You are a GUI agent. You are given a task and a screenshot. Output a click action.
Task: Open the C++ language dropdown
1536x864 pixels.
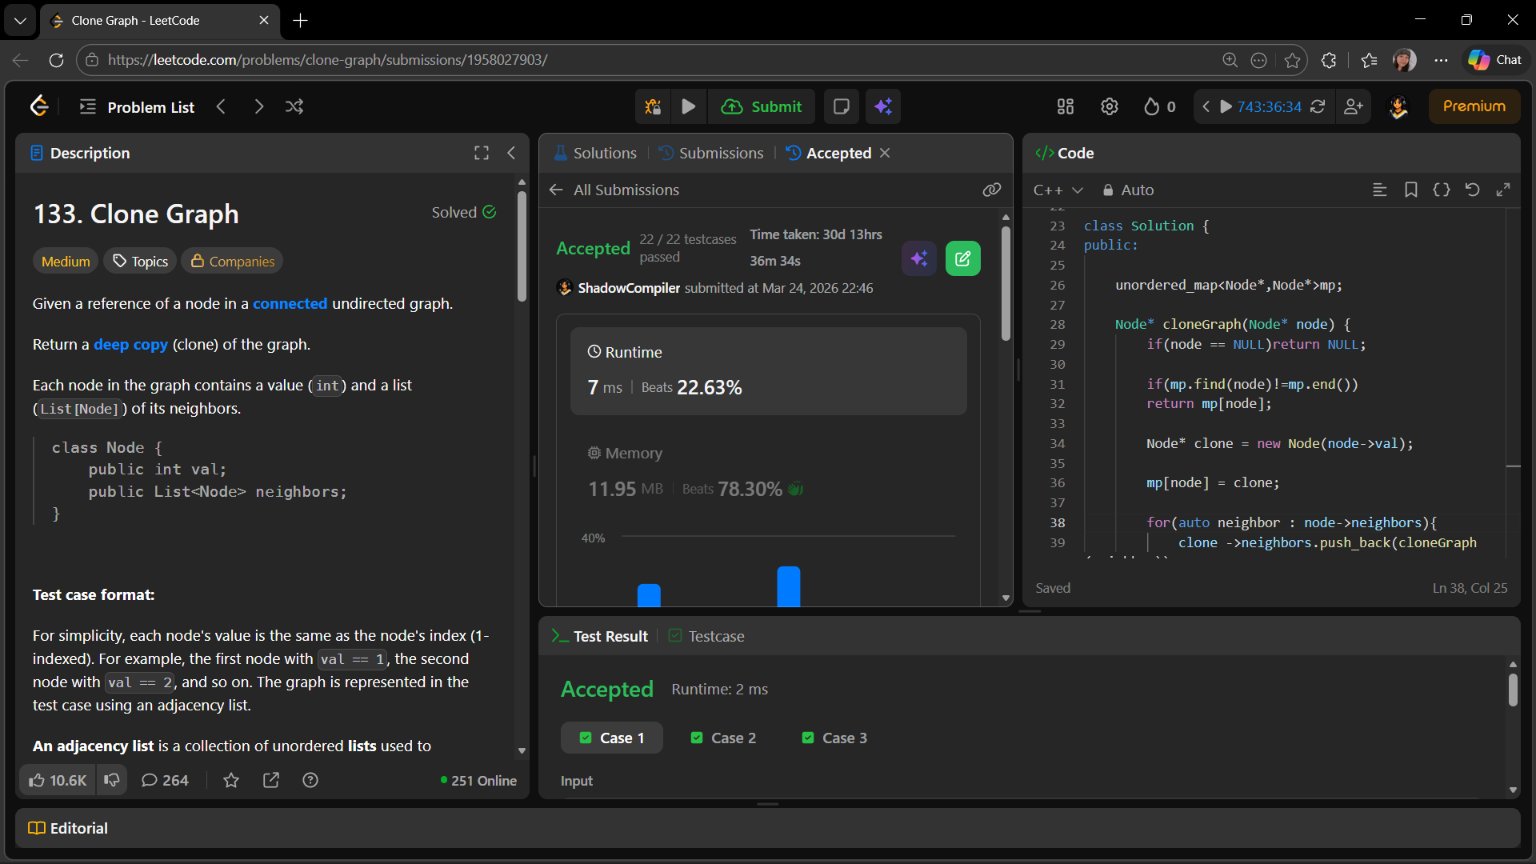point(1058,190)
